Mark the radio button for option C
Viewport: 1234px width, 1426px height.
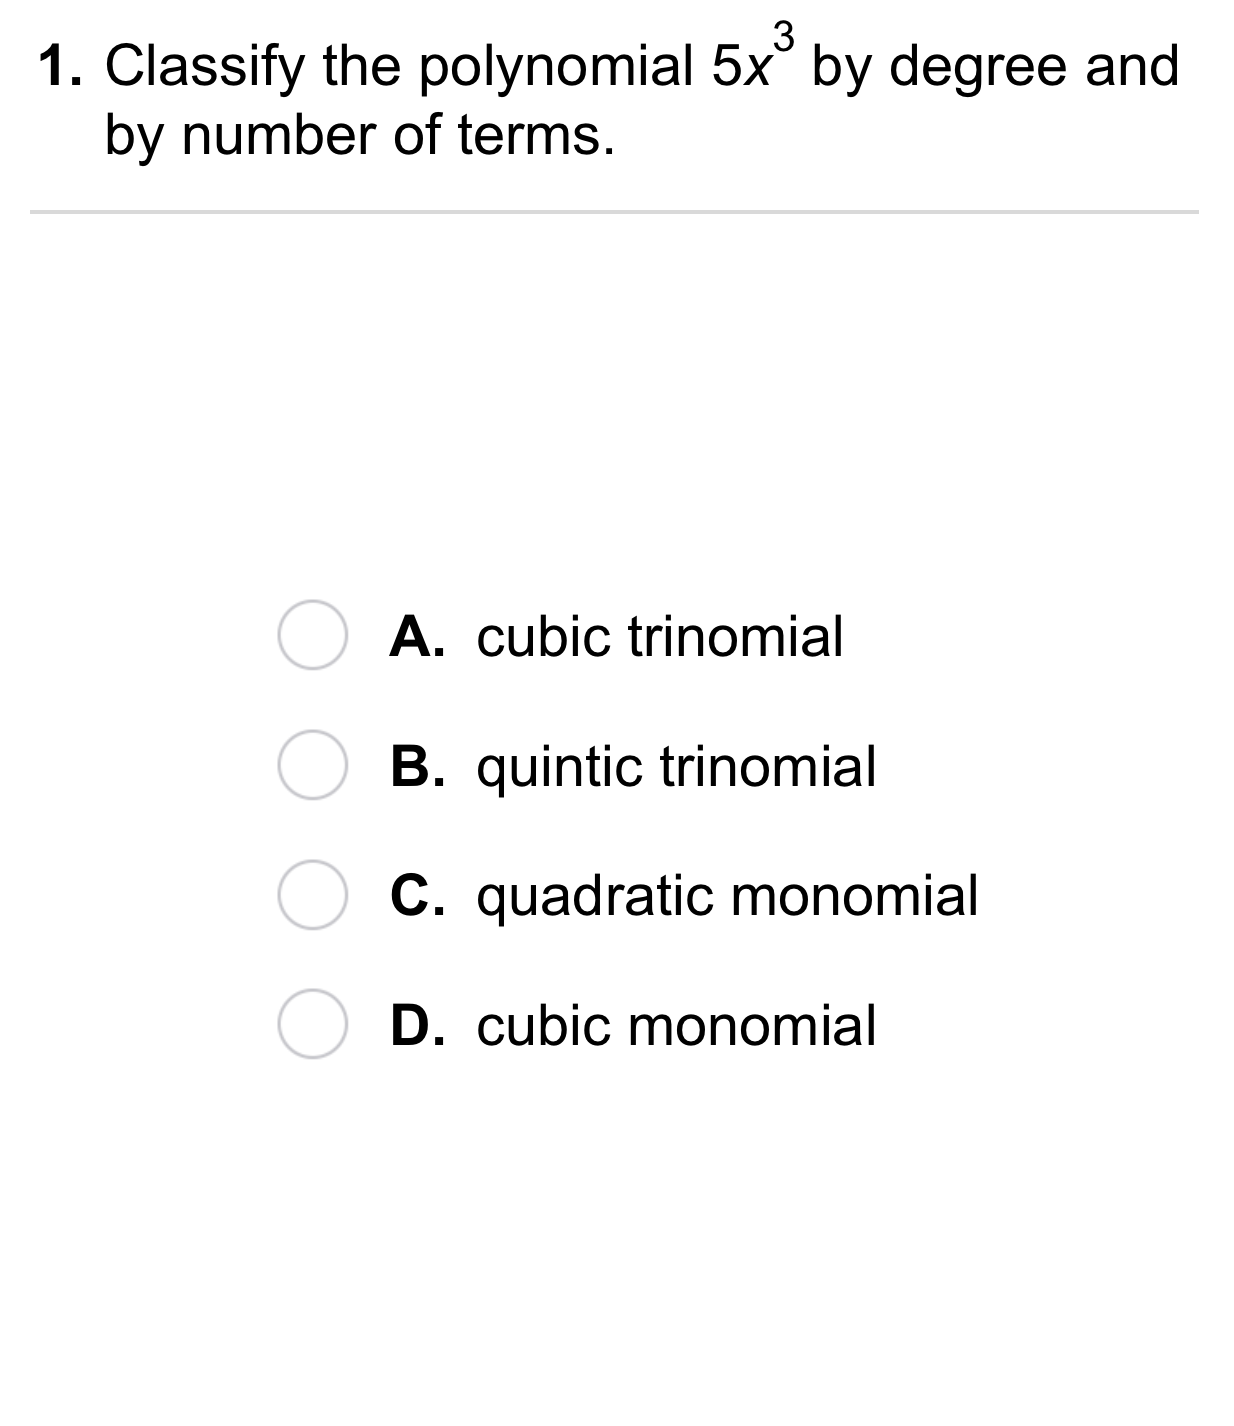coord(312,895)
